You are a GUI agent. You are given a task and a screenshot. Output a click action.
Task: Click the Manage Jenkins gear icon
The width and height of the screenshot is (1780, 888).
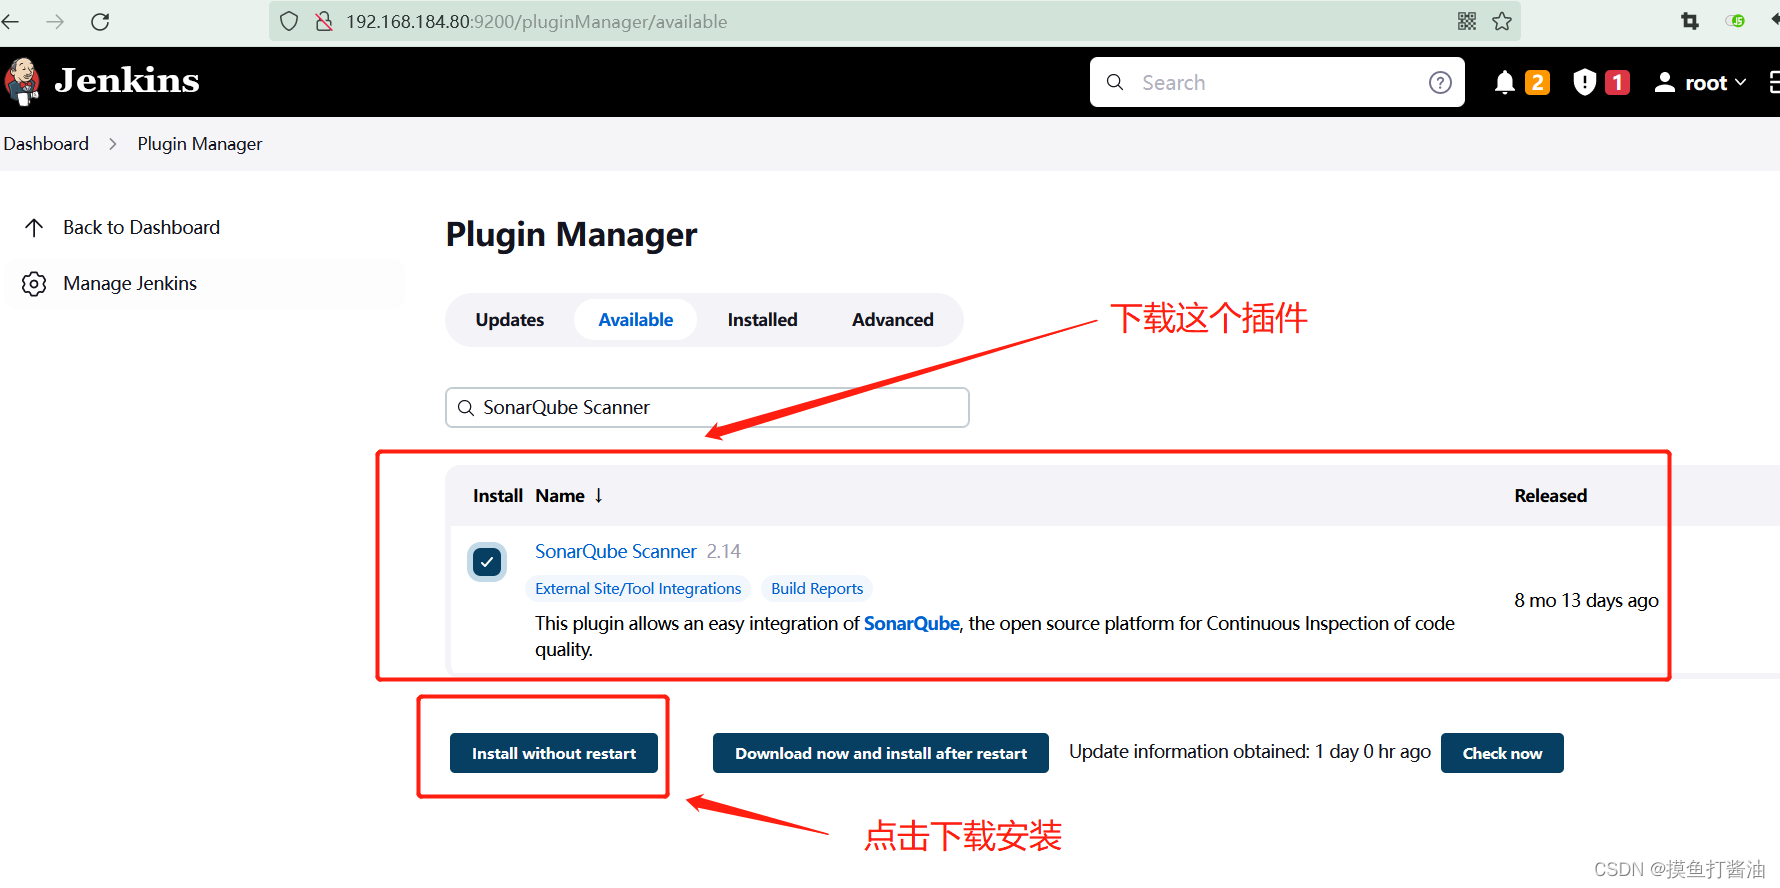click(34, 284)
